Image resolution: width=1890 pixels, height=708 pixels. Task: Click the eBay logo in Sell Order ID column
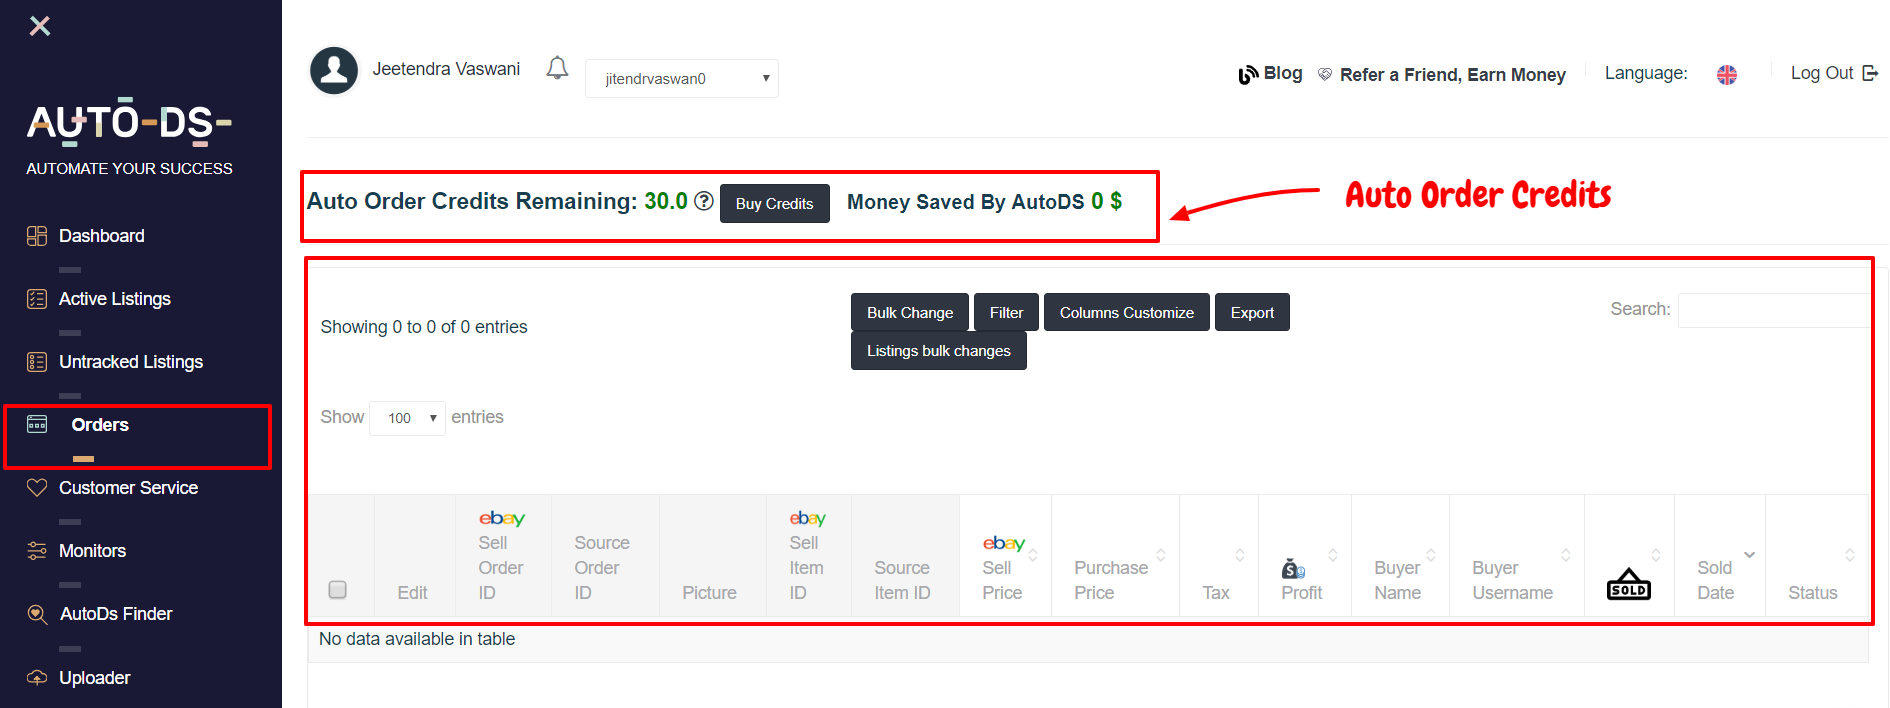pos(502,518)
